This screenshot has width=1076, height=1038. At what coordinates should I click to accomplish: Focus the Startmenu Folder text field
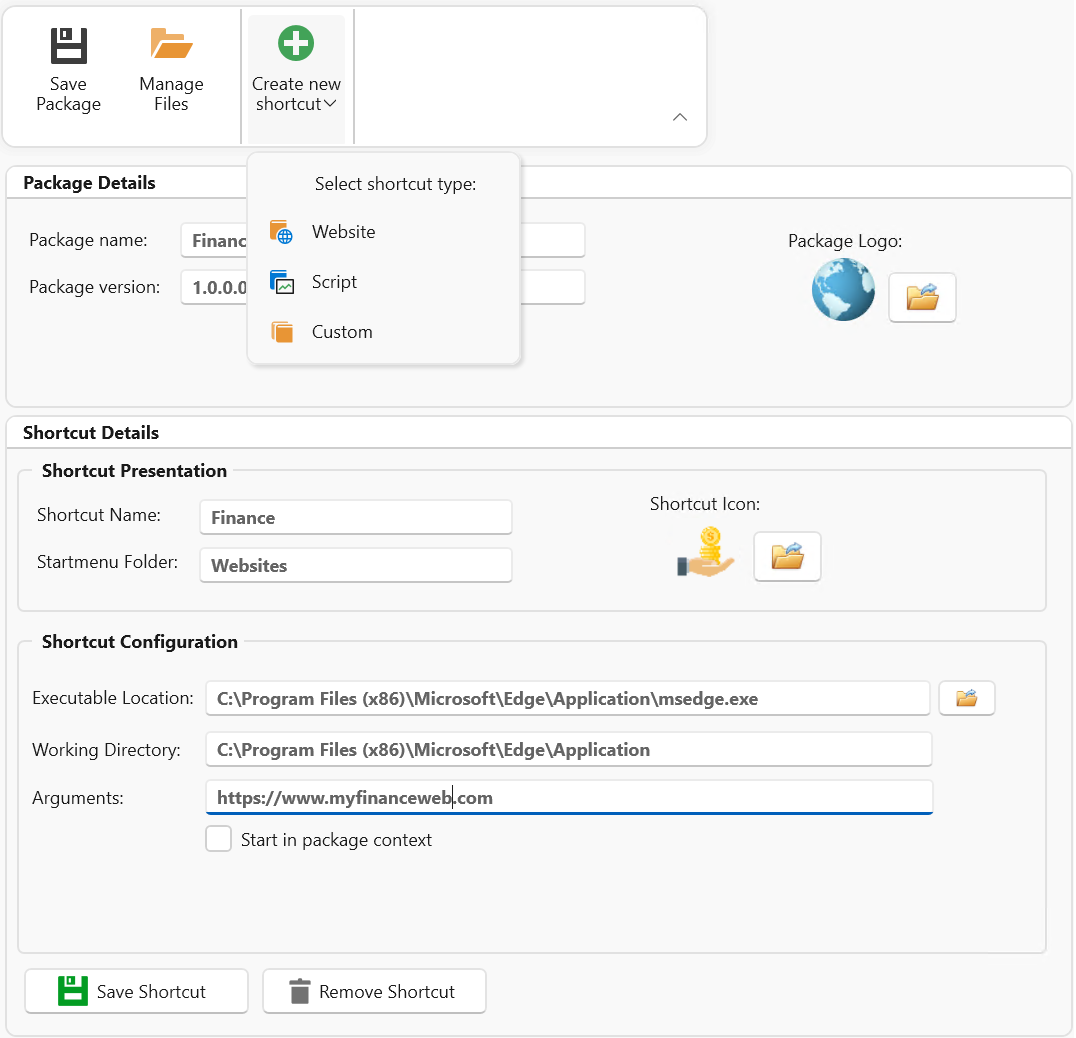[356, 565]
